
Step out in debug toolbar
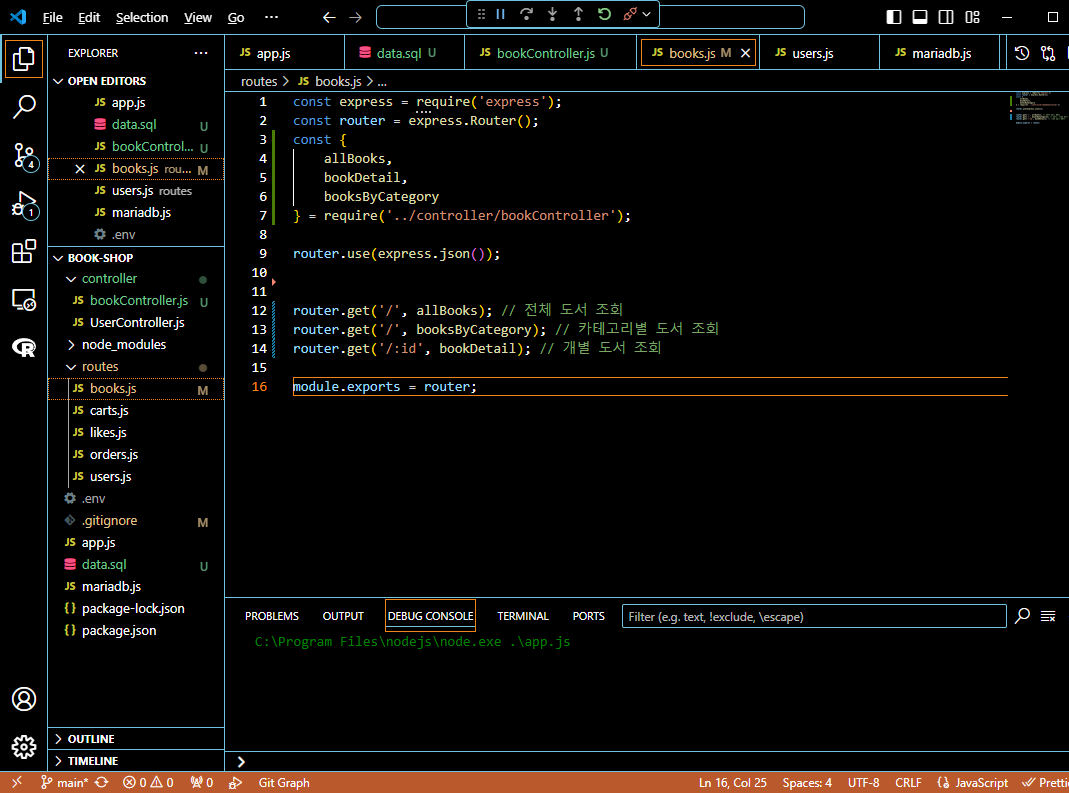pyautogui.click(x=578, y=14)
